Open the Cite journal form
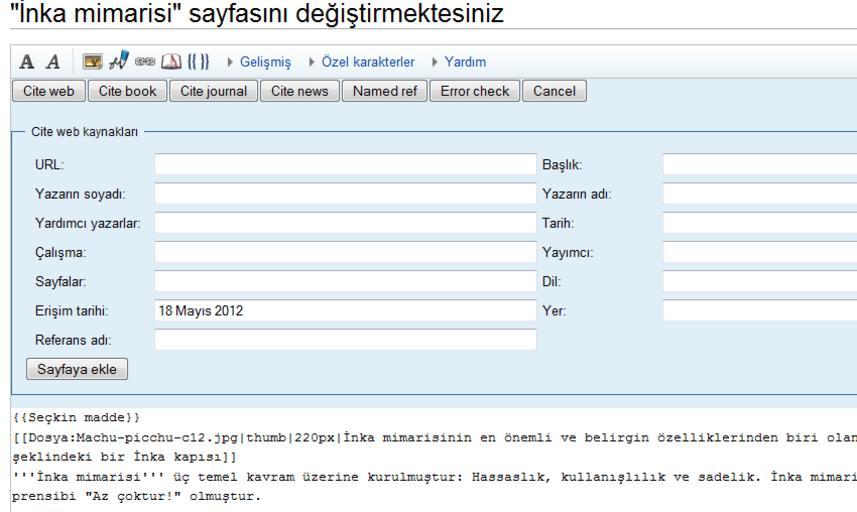 click(x=213, y=91)
